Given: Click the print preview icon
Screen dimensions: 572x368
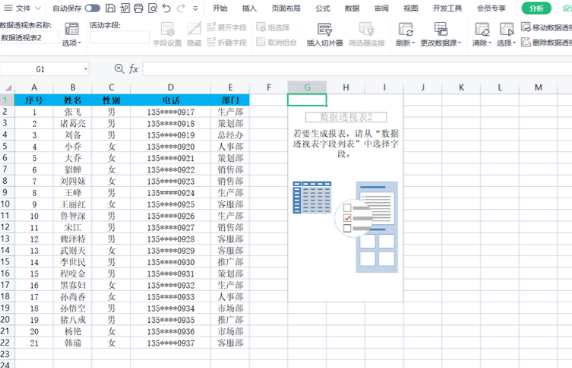Looking at the screenshot, I should click(152, 8).
